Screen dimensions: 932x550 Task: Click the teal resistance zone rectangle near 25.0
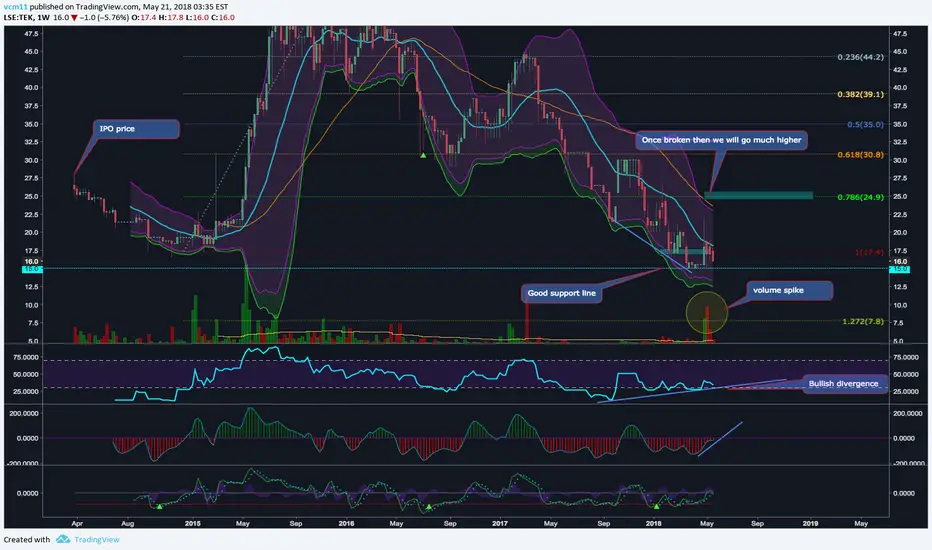click(x=758, y=195)
